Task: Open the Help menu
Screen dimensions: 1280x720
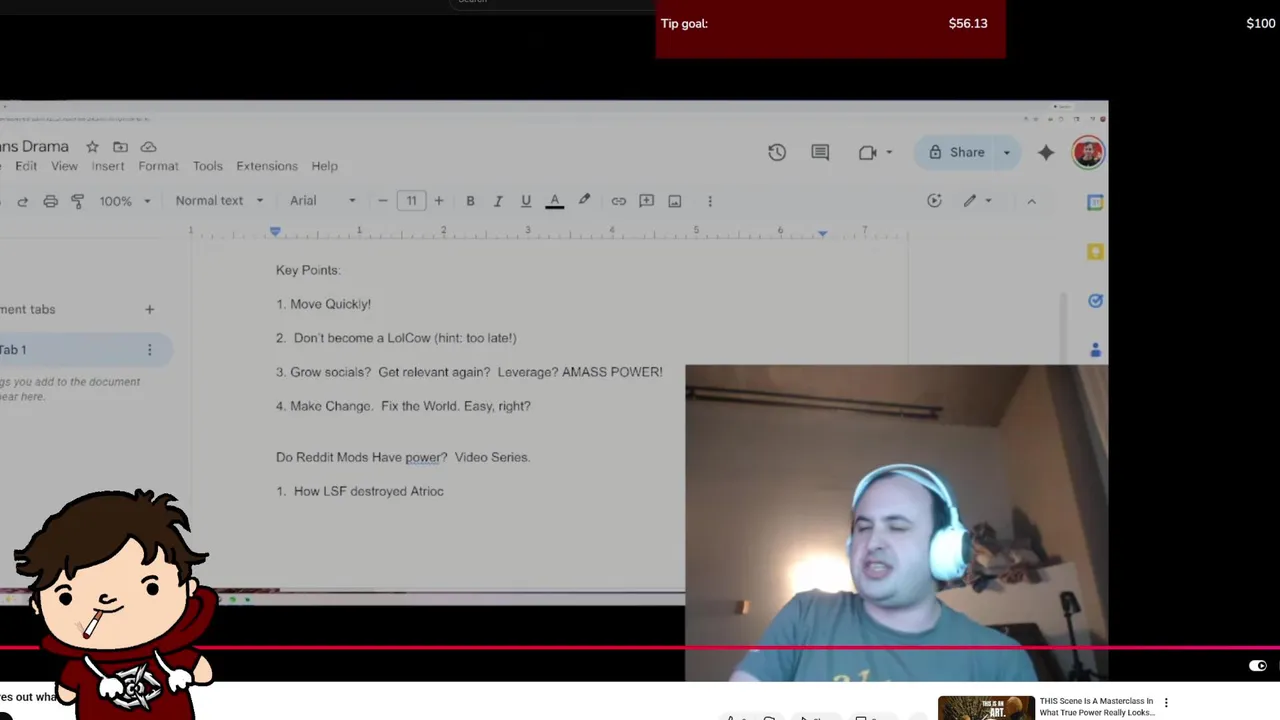Action: pyautogui.click(x=324, y=166)
